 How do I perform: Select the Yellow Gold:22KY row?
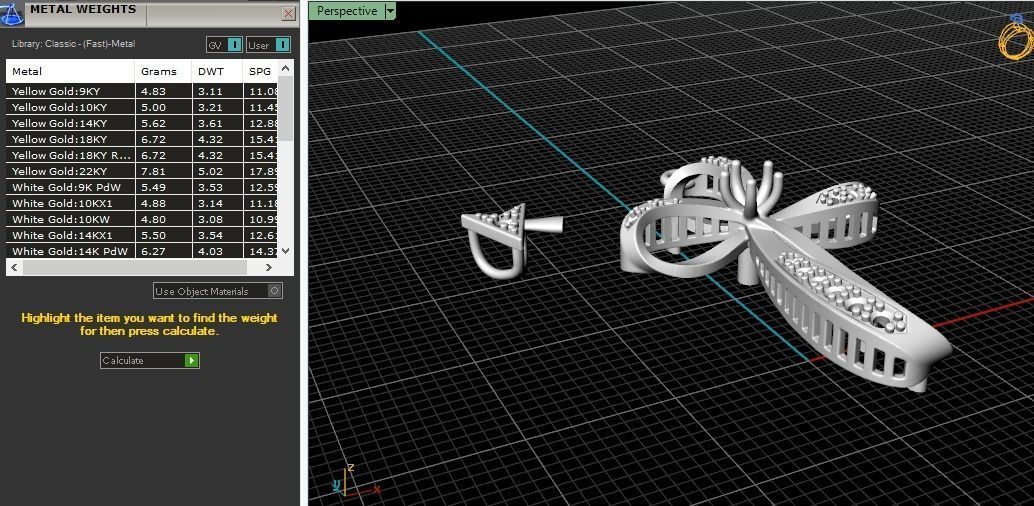coord(142,171)
